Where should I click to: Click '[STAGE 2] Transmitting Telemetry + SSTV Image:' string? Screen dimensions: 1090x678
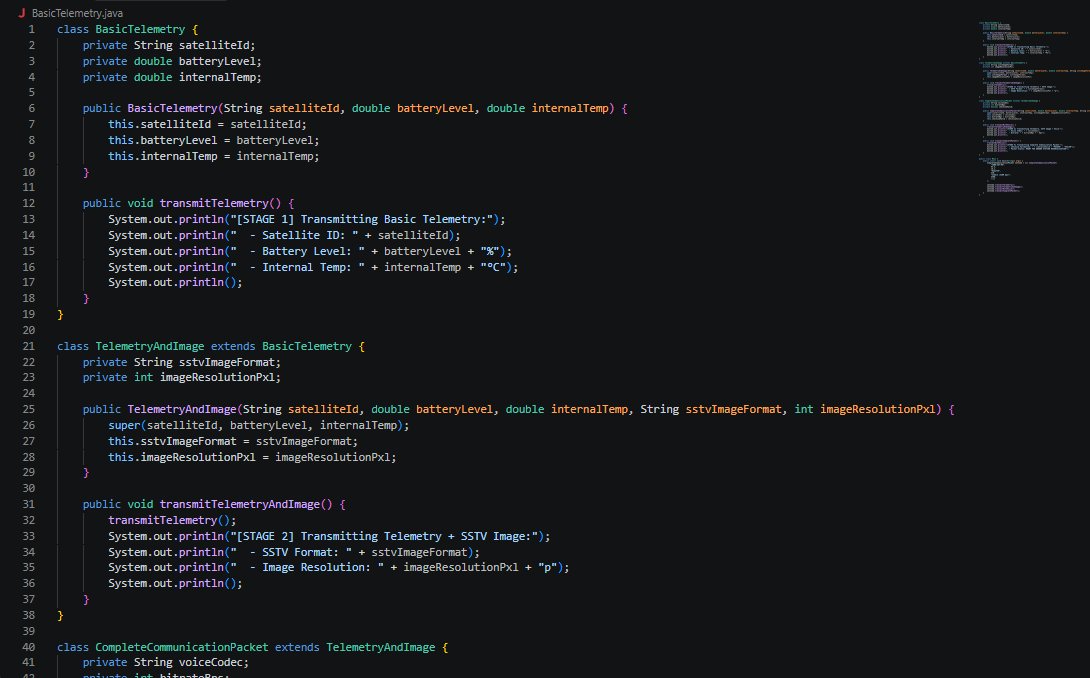tap(384, 536)
